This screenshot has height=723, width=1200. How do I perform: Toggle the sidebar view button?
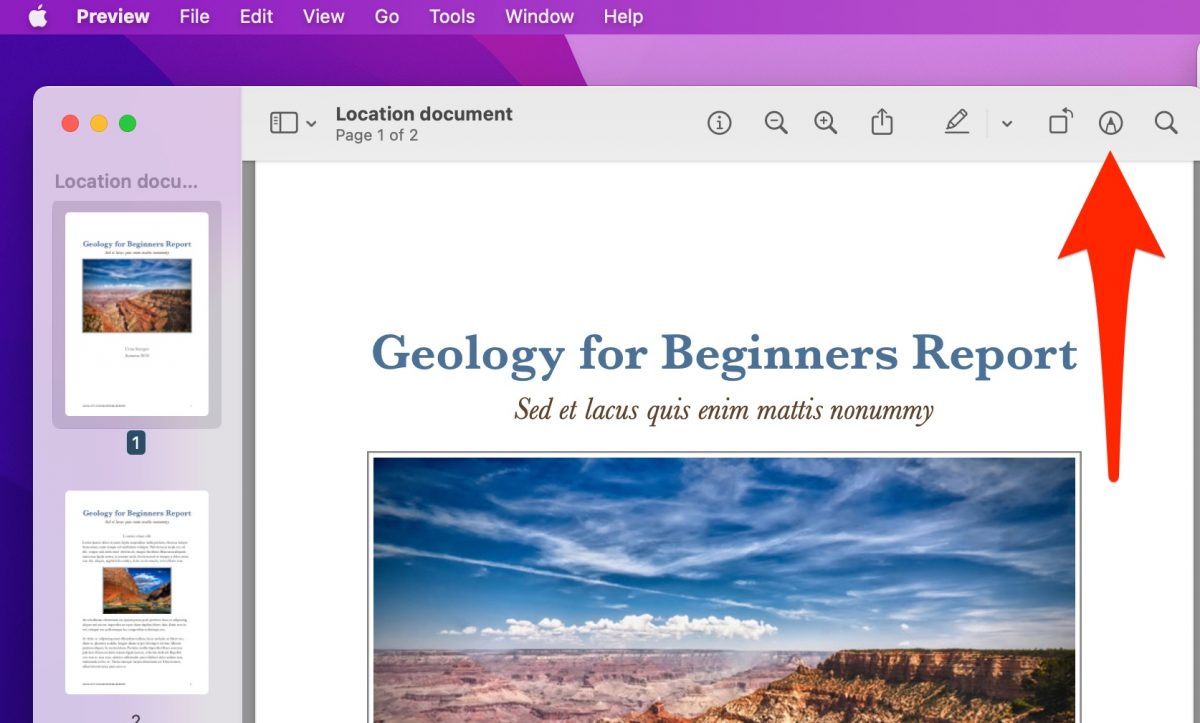pos(284,123)
